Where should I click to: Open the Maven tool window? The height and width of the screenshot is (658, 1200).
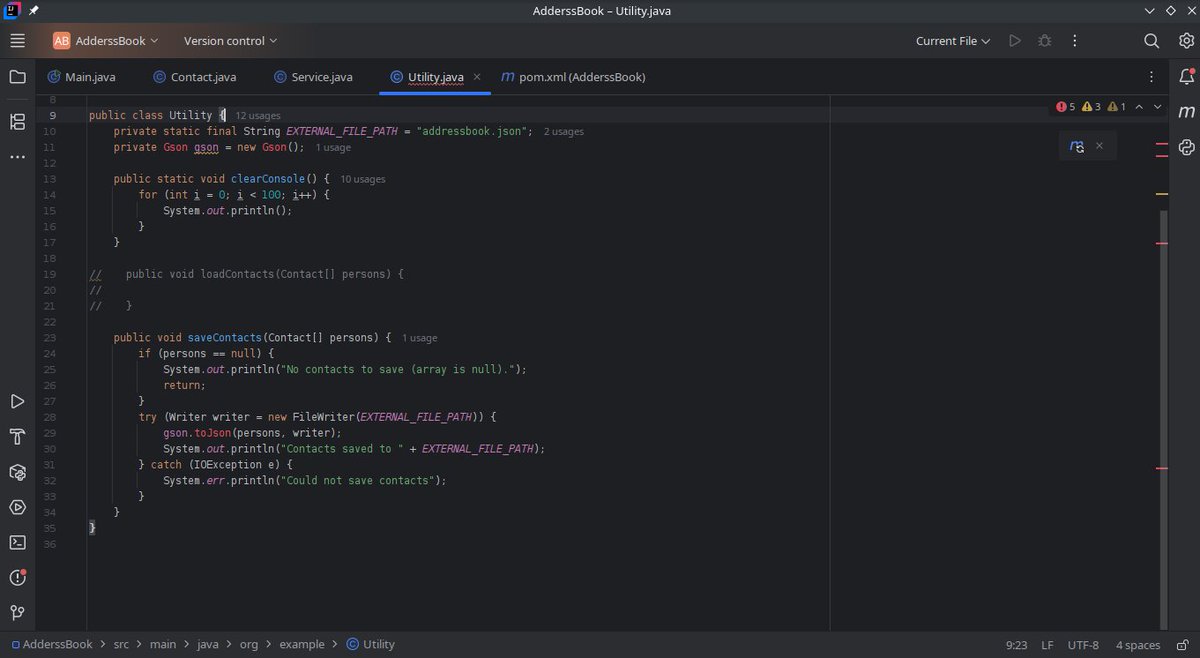[x=1187, y=112]
